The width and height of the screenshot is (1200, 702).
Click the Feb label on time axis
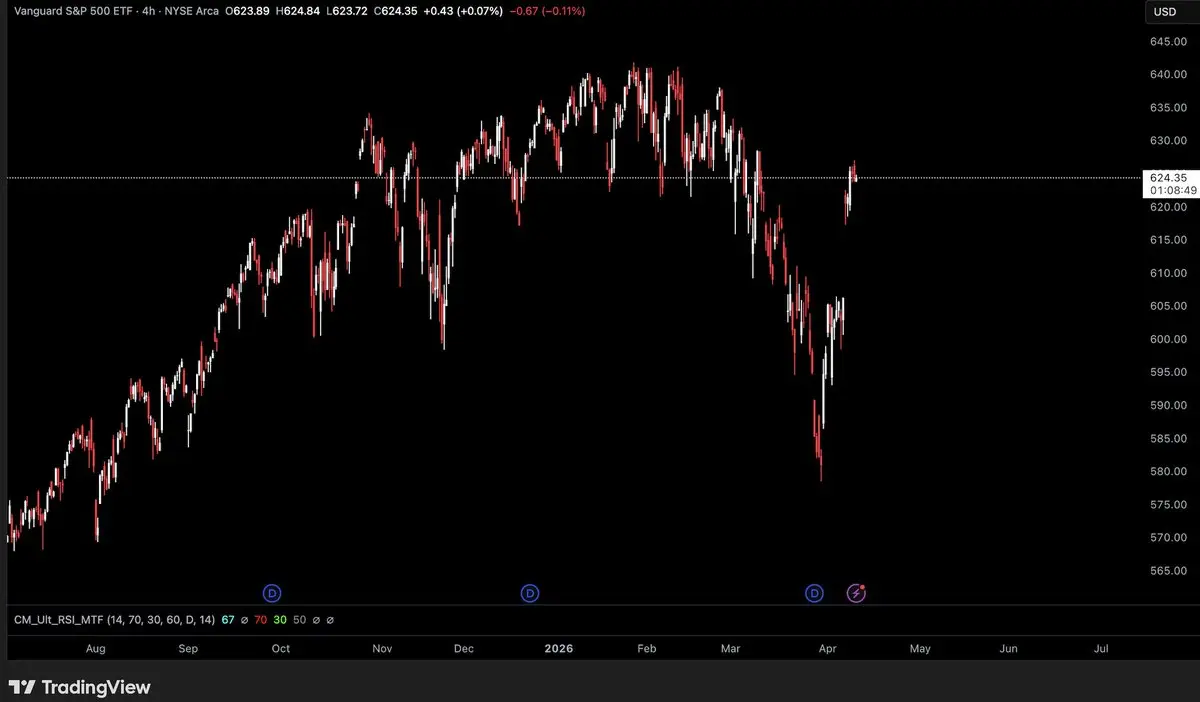click(x=647, y=648)
